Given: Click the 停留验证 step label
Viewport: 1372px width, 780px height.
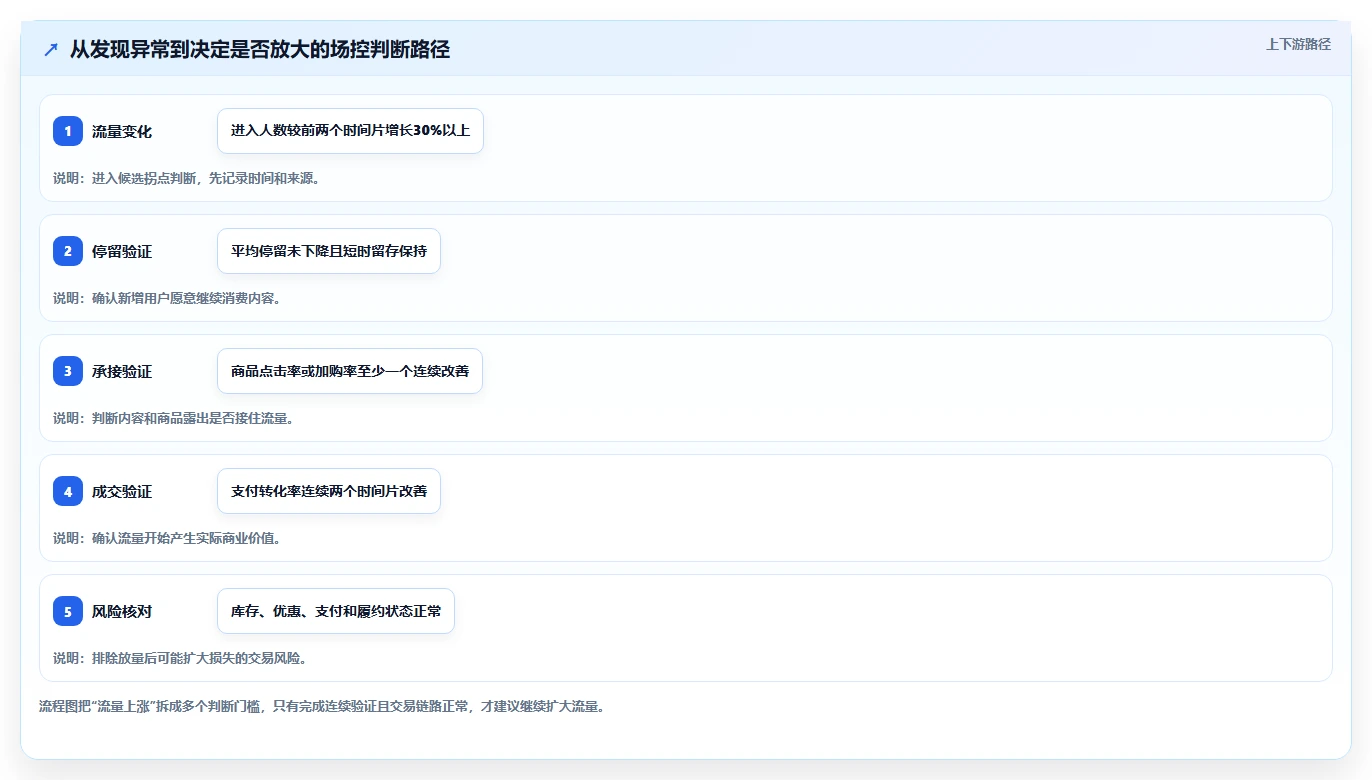Looking at the screenshot, I should (x=122, y=252).
